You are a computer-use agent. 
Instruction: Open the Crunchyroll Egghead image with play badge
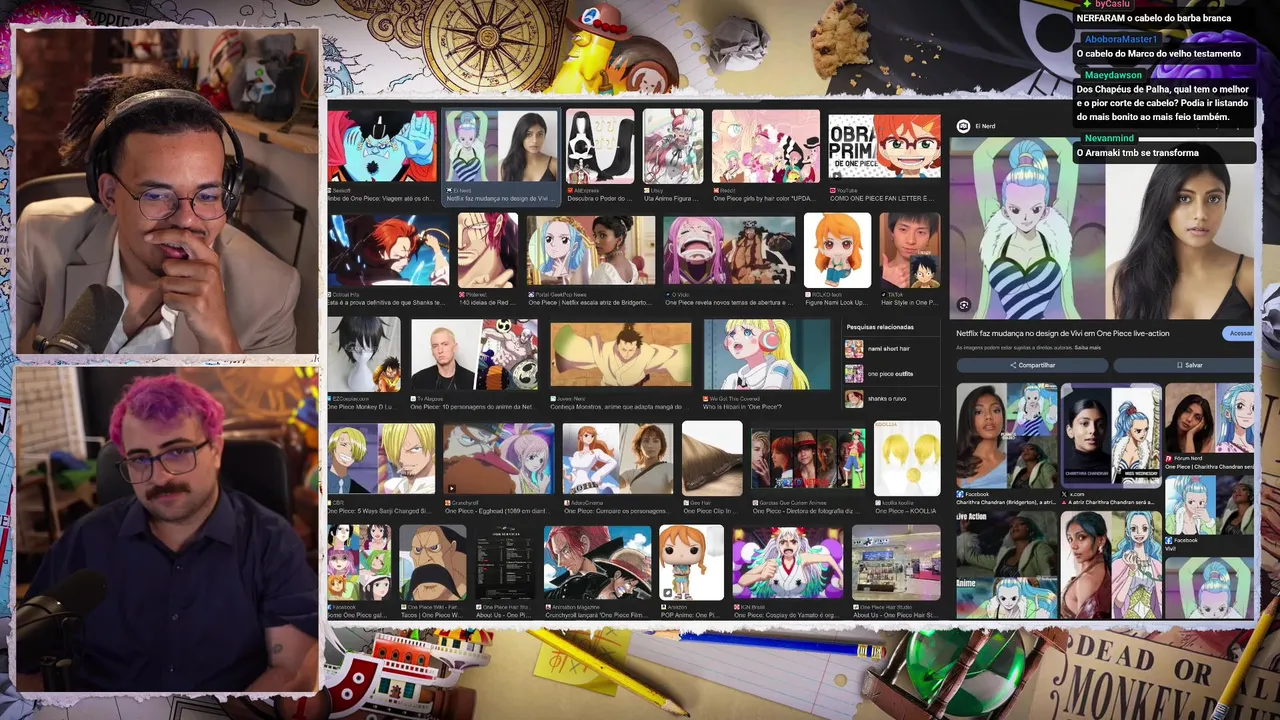[x=498, y=458]
